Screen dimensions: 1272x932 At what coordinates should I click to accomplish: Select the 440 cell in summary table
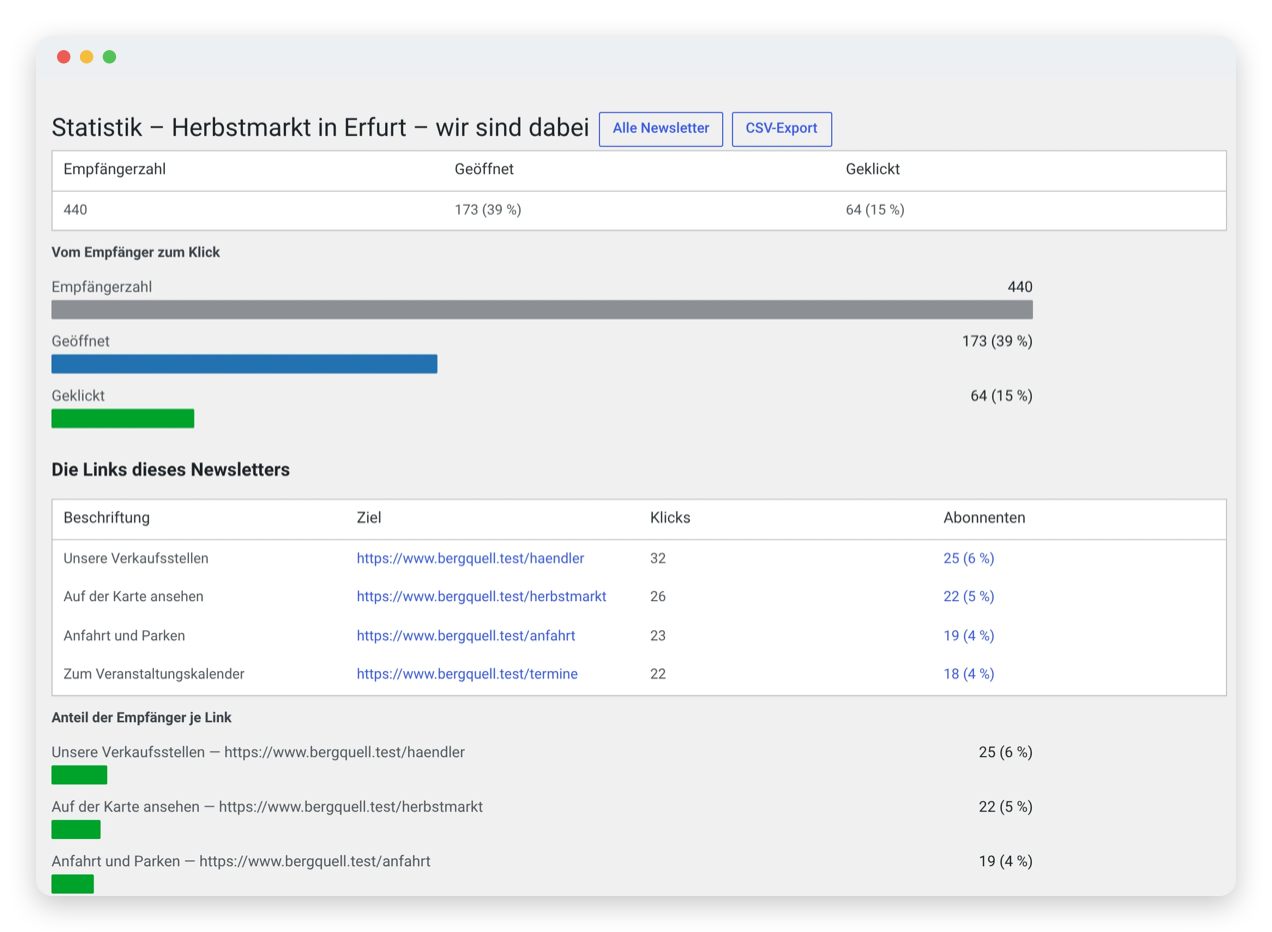point(75,210)
